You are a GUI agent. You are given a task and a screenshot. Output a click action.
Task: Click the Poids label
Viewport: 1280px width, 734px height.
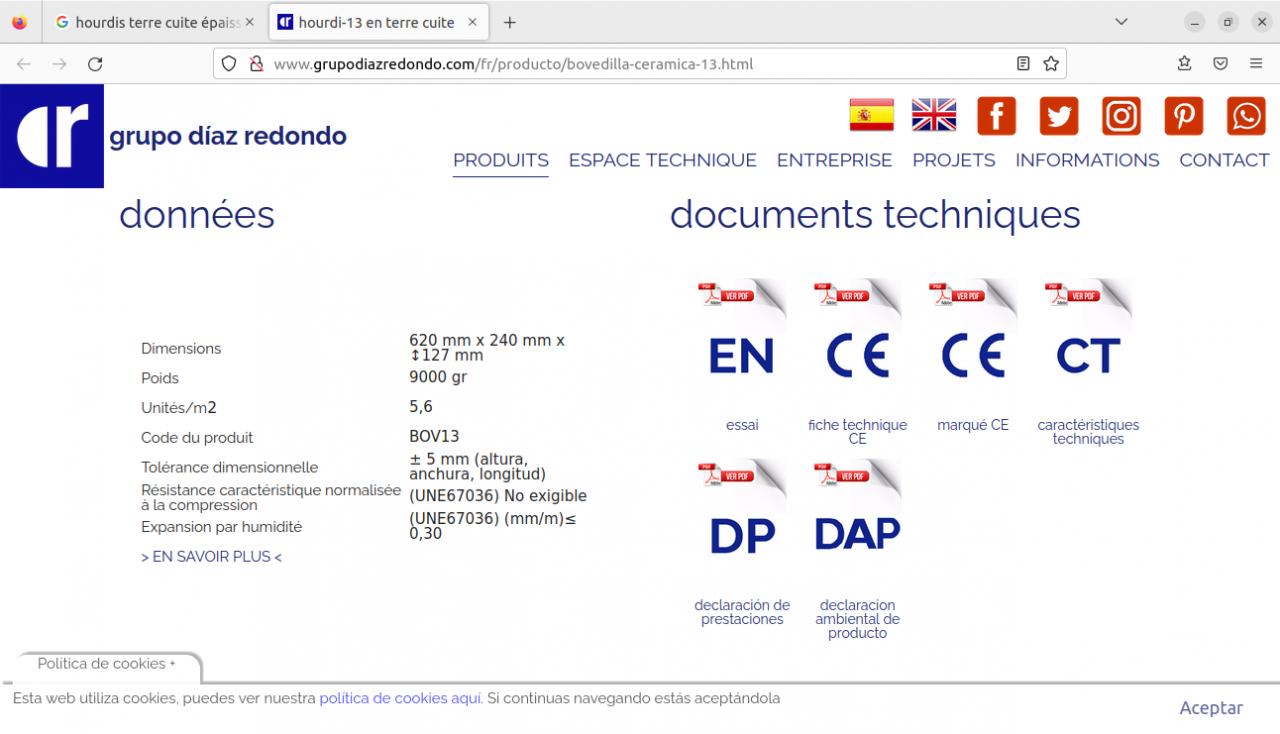point(160,378)
